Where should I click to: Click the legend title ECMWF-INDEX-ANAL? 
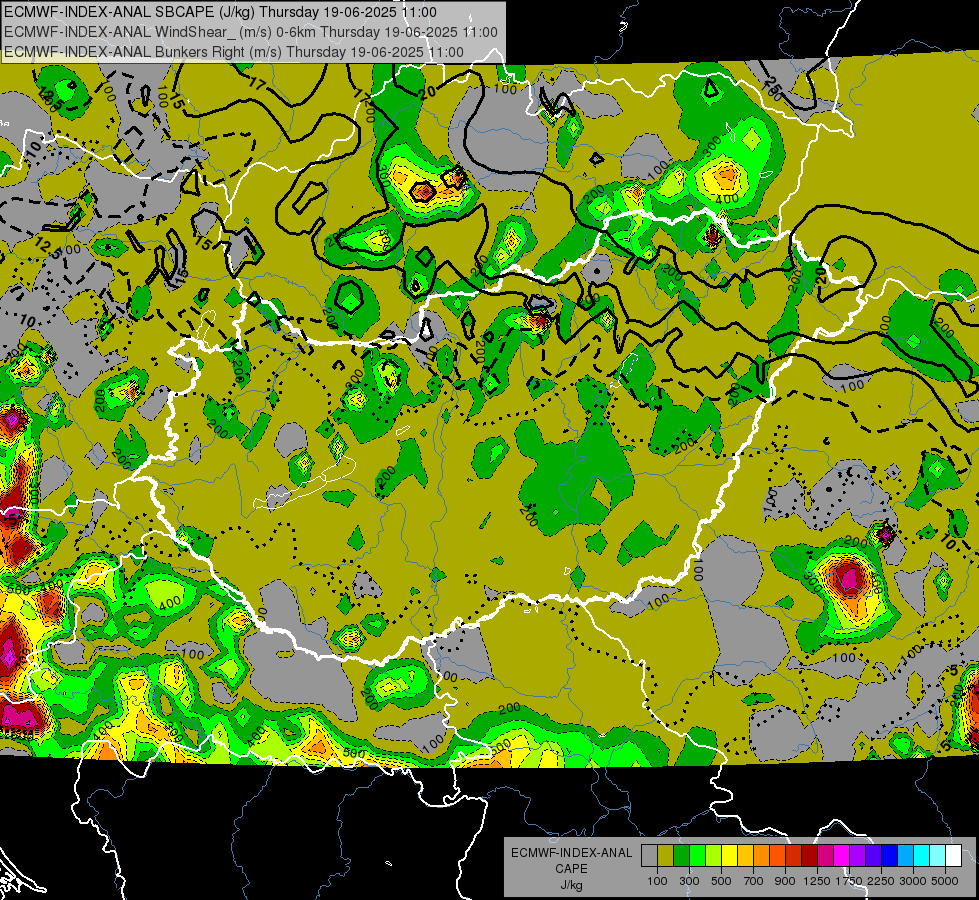(571, 853)
